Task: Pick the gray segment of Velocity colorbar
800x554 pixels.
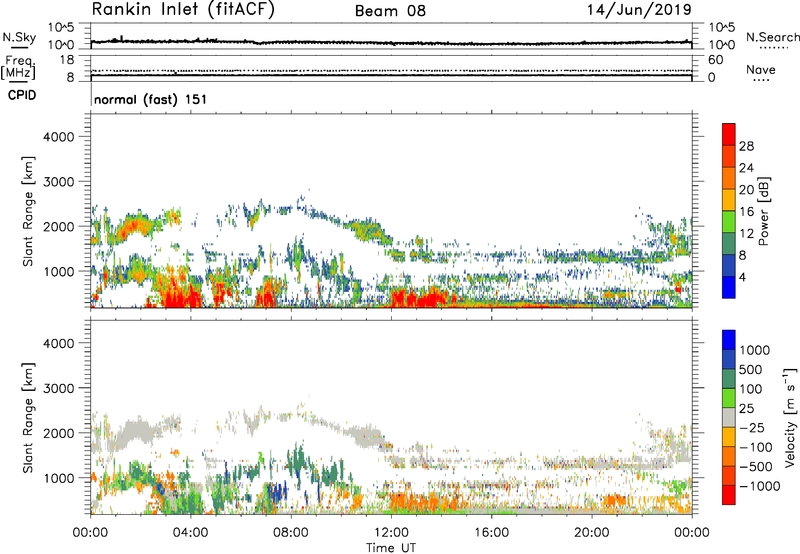Action: click(729, 418)
